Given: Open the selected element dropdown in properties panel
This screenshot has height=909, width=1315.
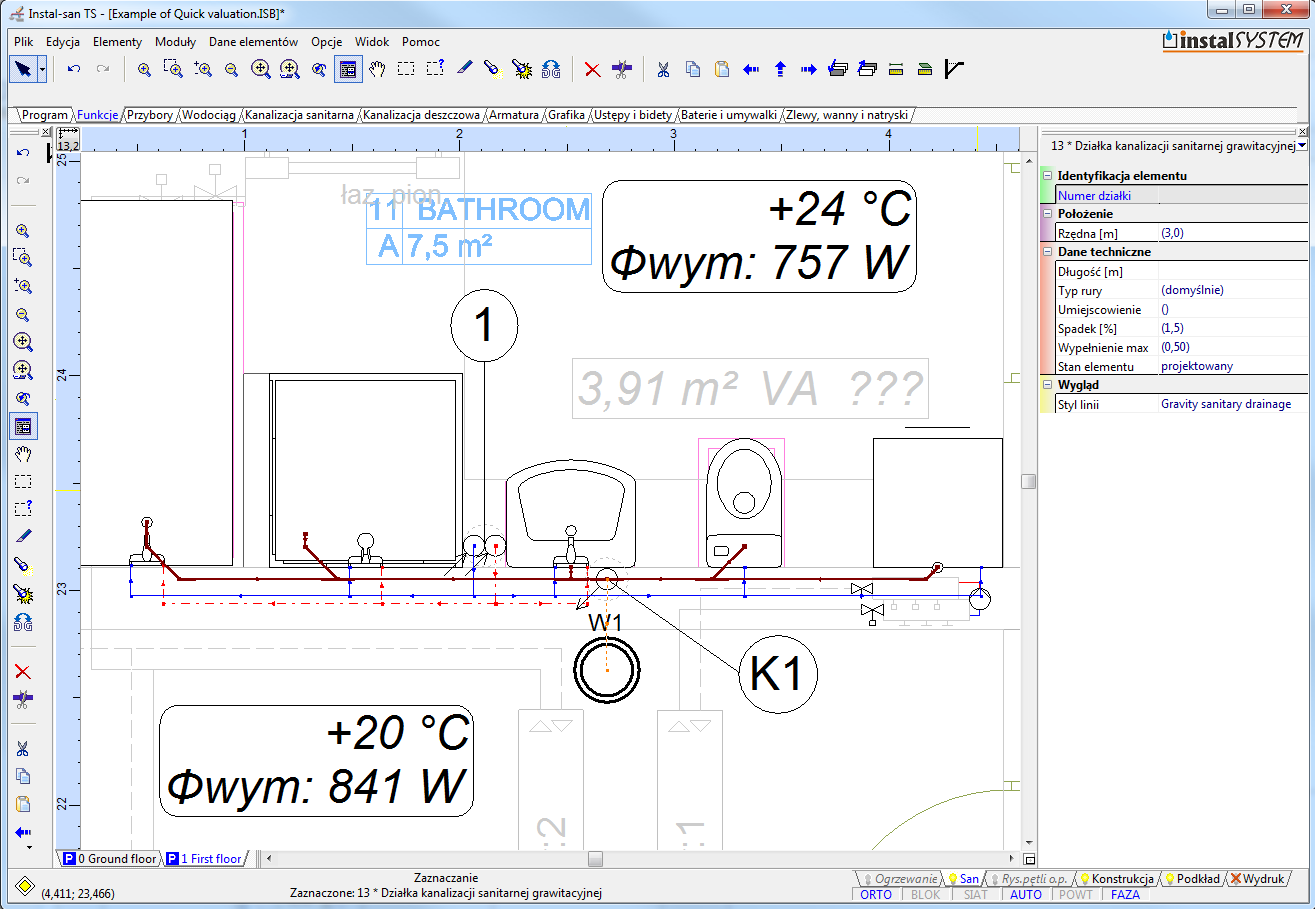Looking at the screenshot, I should [1301, 146].
